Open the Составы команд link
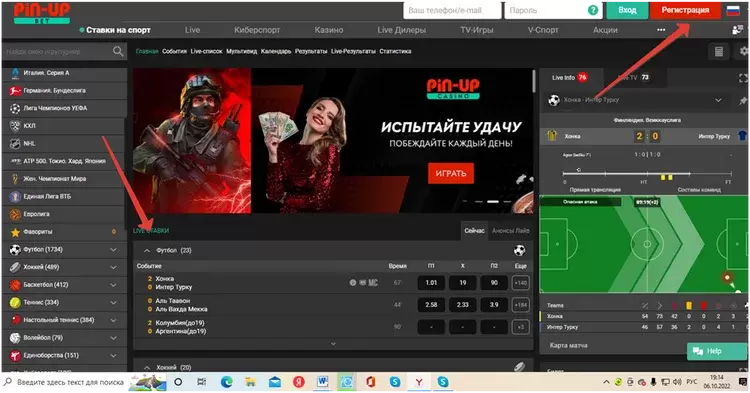The image size is (750, 393). (699, 190)
